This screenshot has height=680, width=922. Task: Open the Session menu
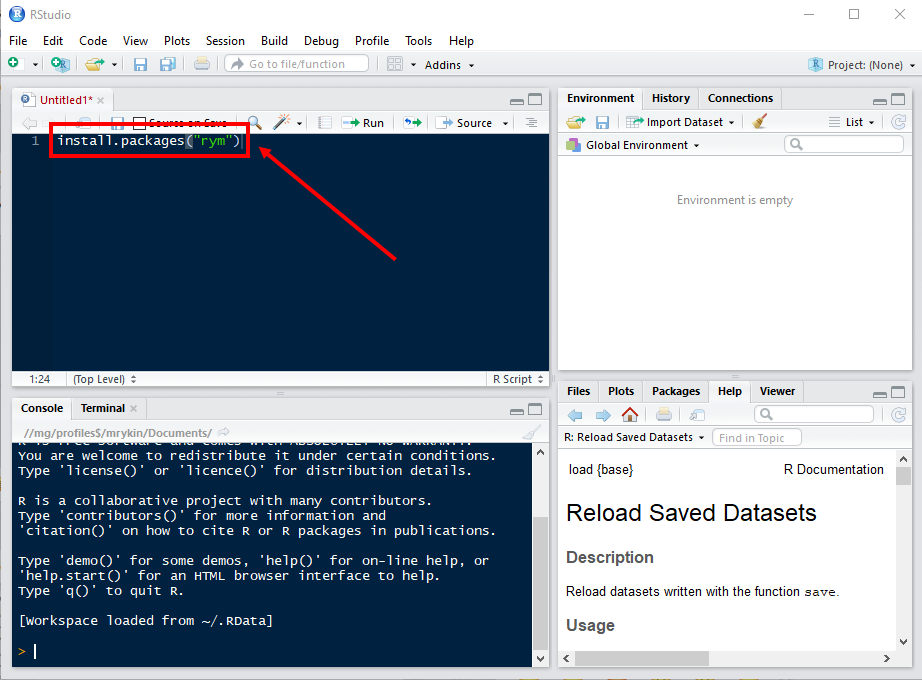[225, 41]
